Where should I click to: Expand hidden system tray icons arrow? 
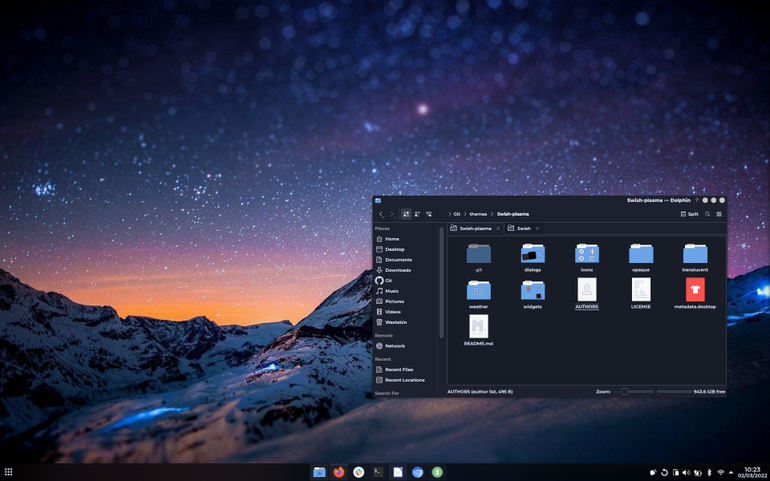[731, 473]
